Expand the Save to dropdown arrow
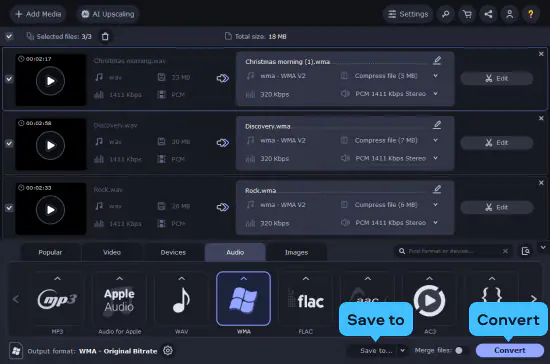Viewport: 550px width, 364px height. (403, 350)
